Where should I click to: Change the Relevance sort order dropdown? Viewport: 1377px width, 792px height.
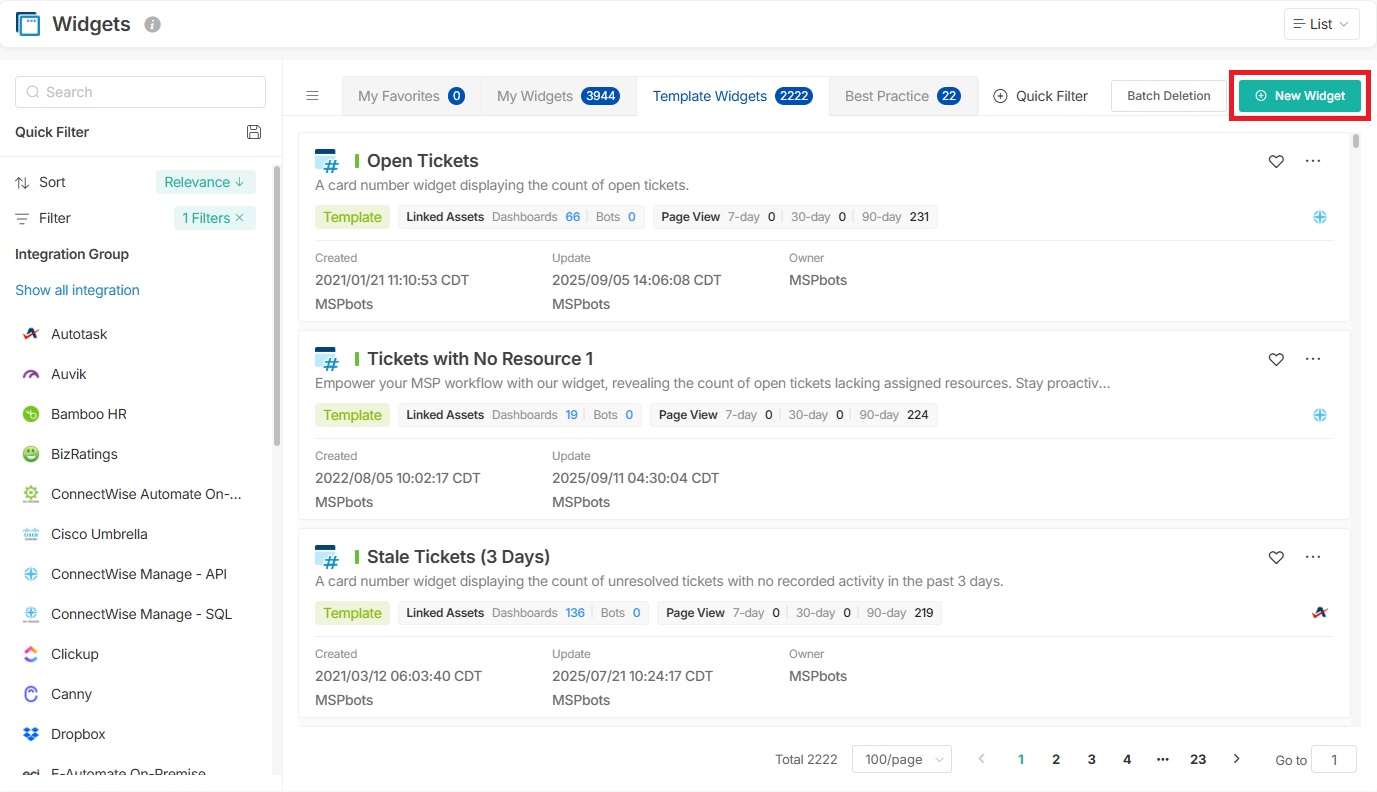205,182
